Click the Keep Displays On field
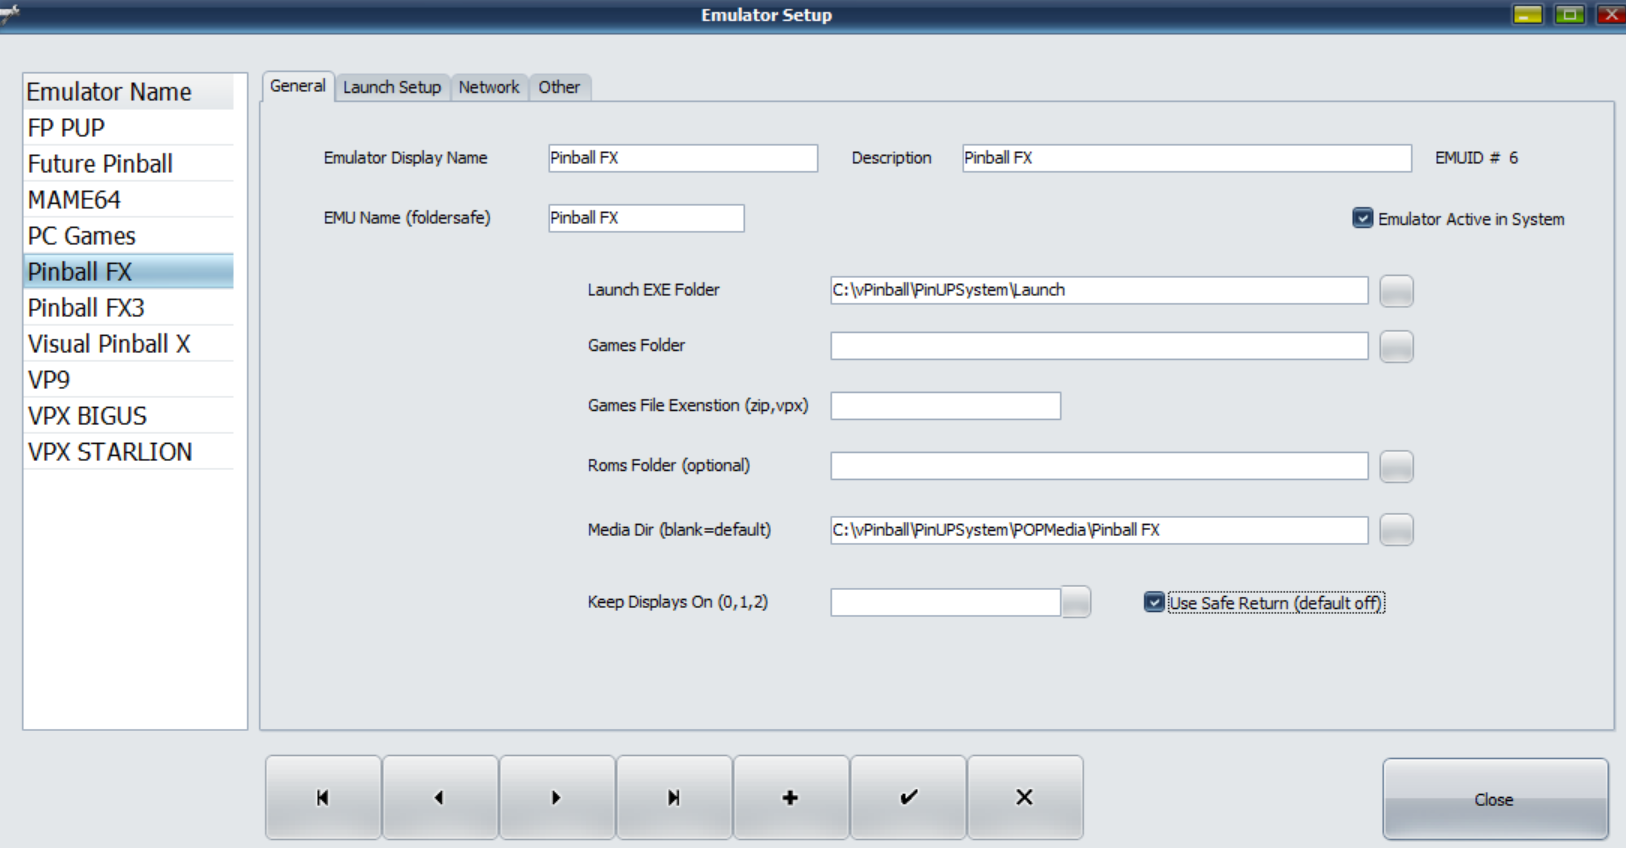Viewport: 1626px width, 848px height. point(945,602)
